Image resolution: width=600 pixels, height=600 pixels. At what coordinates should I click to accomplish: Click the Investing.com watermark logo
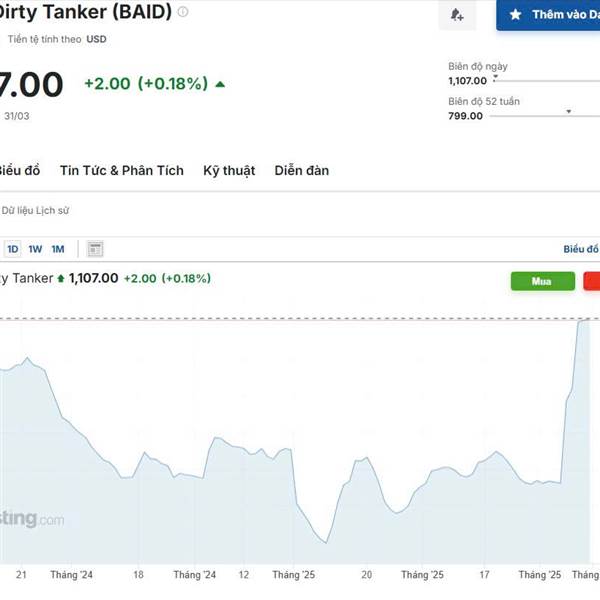[31, 519]
